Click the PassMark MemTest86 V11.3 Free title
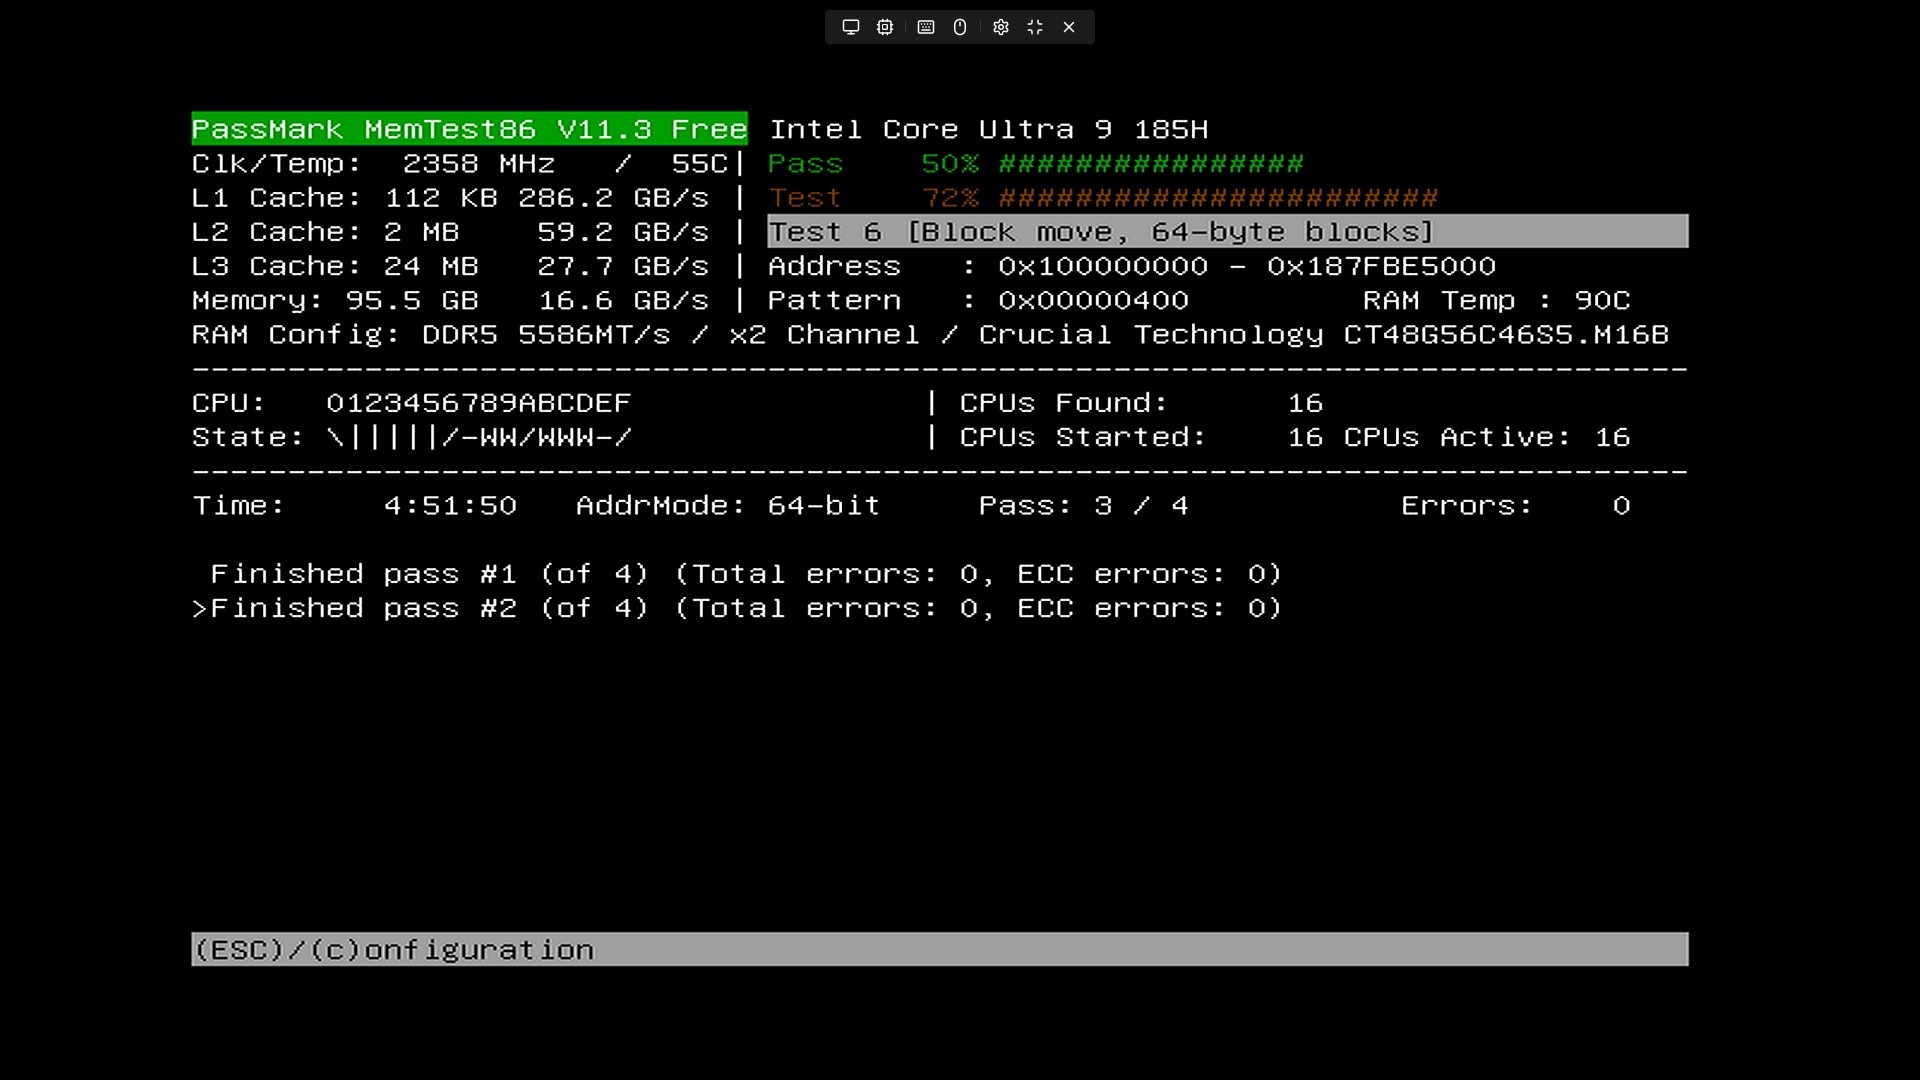Image resolution: width=1920 pixels, height=1080 pixels. tap(469, 129)
